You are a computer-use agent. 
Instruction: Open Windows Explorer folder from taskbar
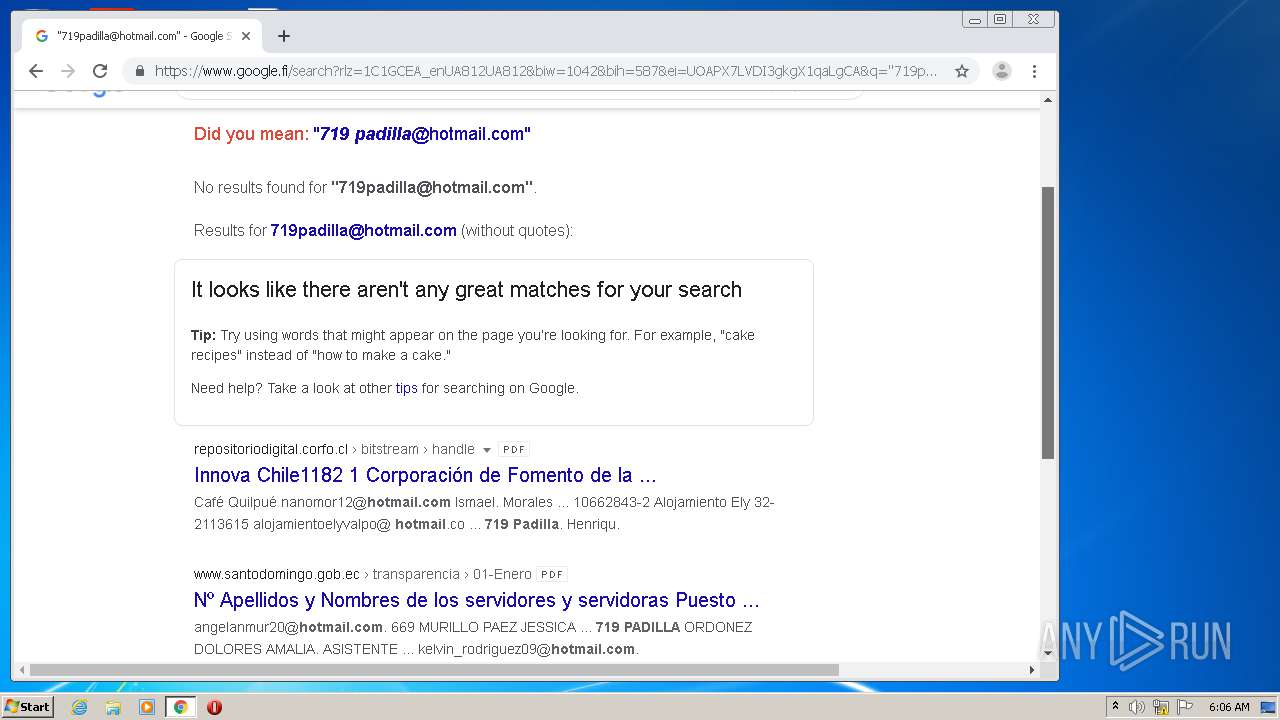coord(113,707)
